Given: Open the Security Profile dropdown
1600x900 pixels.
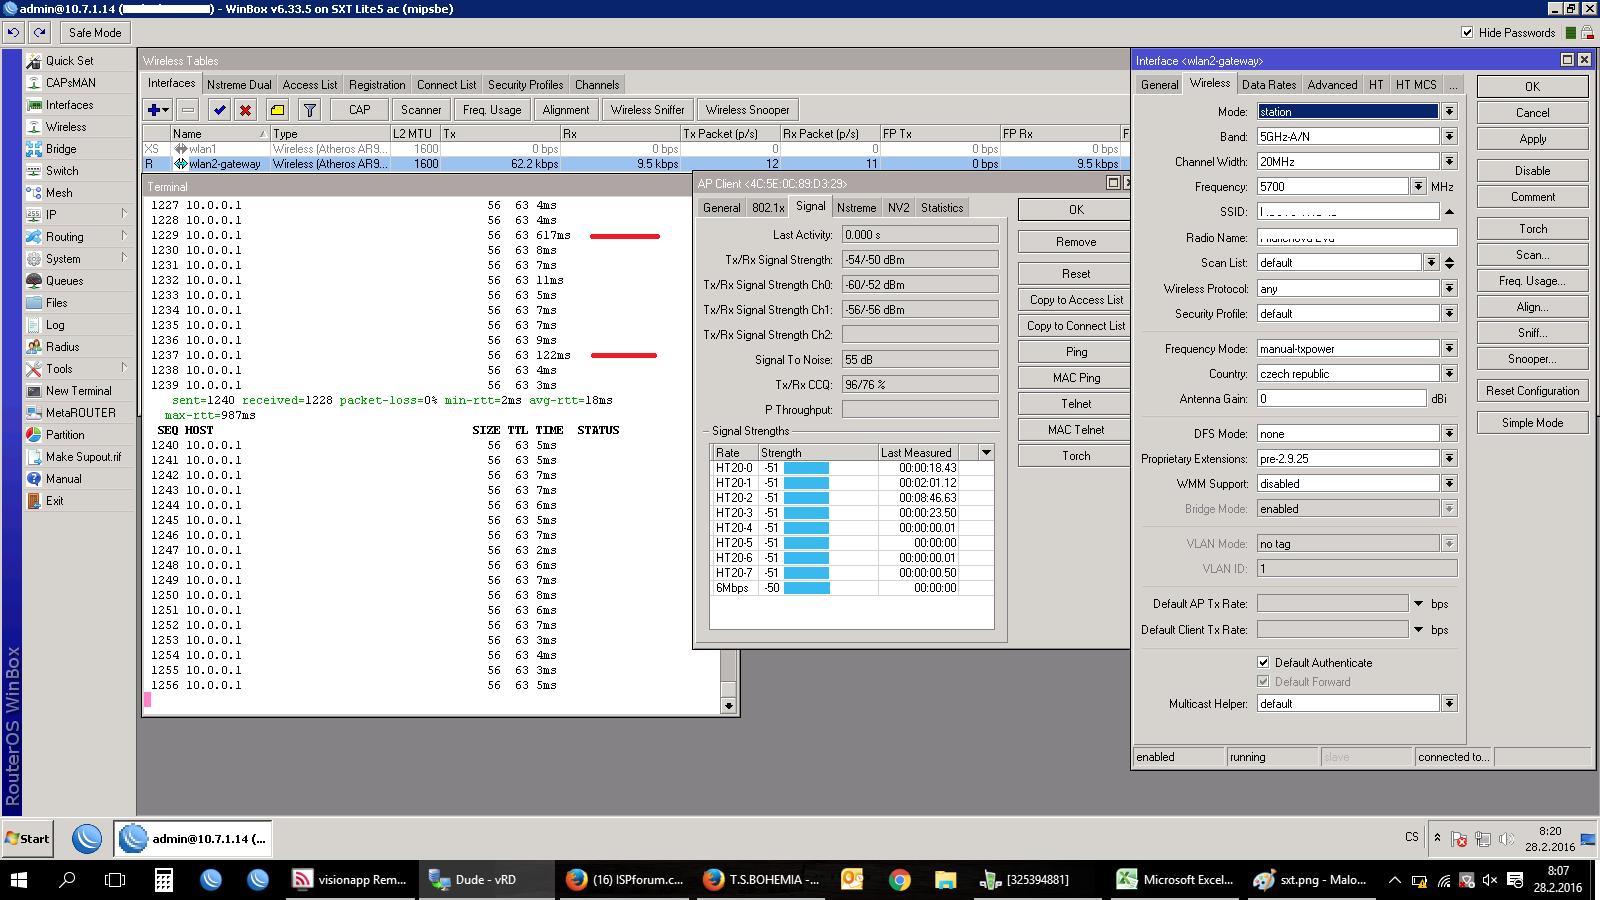Looking at the screenshot, I should tap(1449, 313).
